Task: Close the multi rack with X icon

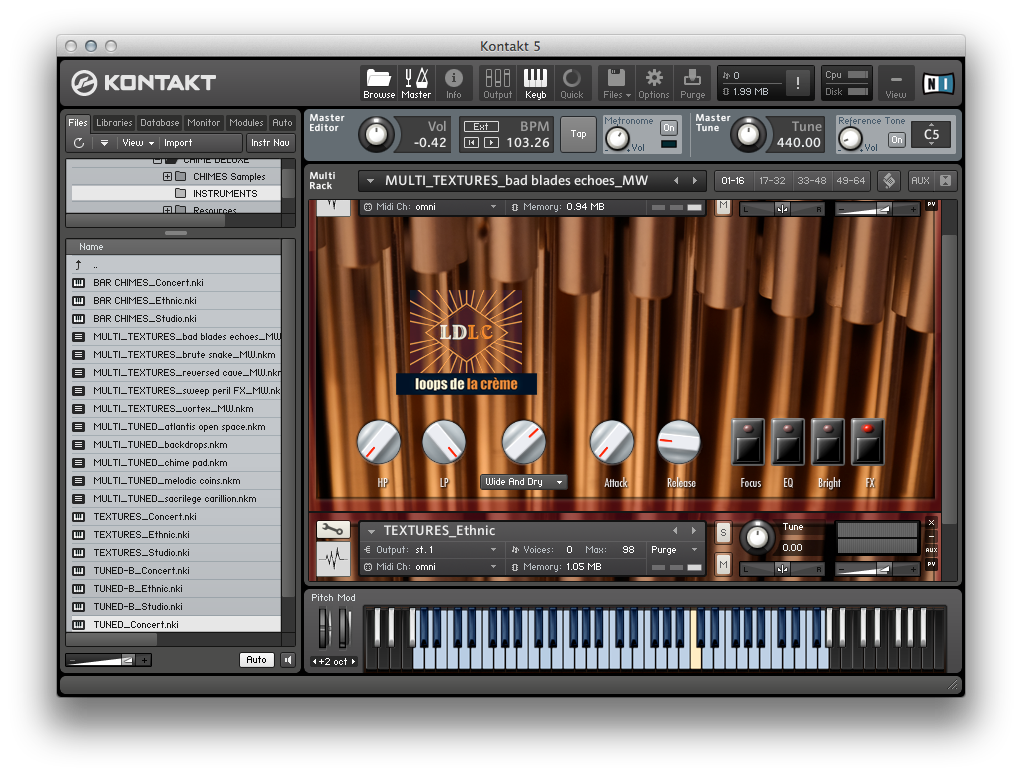Action: pyautogui.click(x=945, y=180)
